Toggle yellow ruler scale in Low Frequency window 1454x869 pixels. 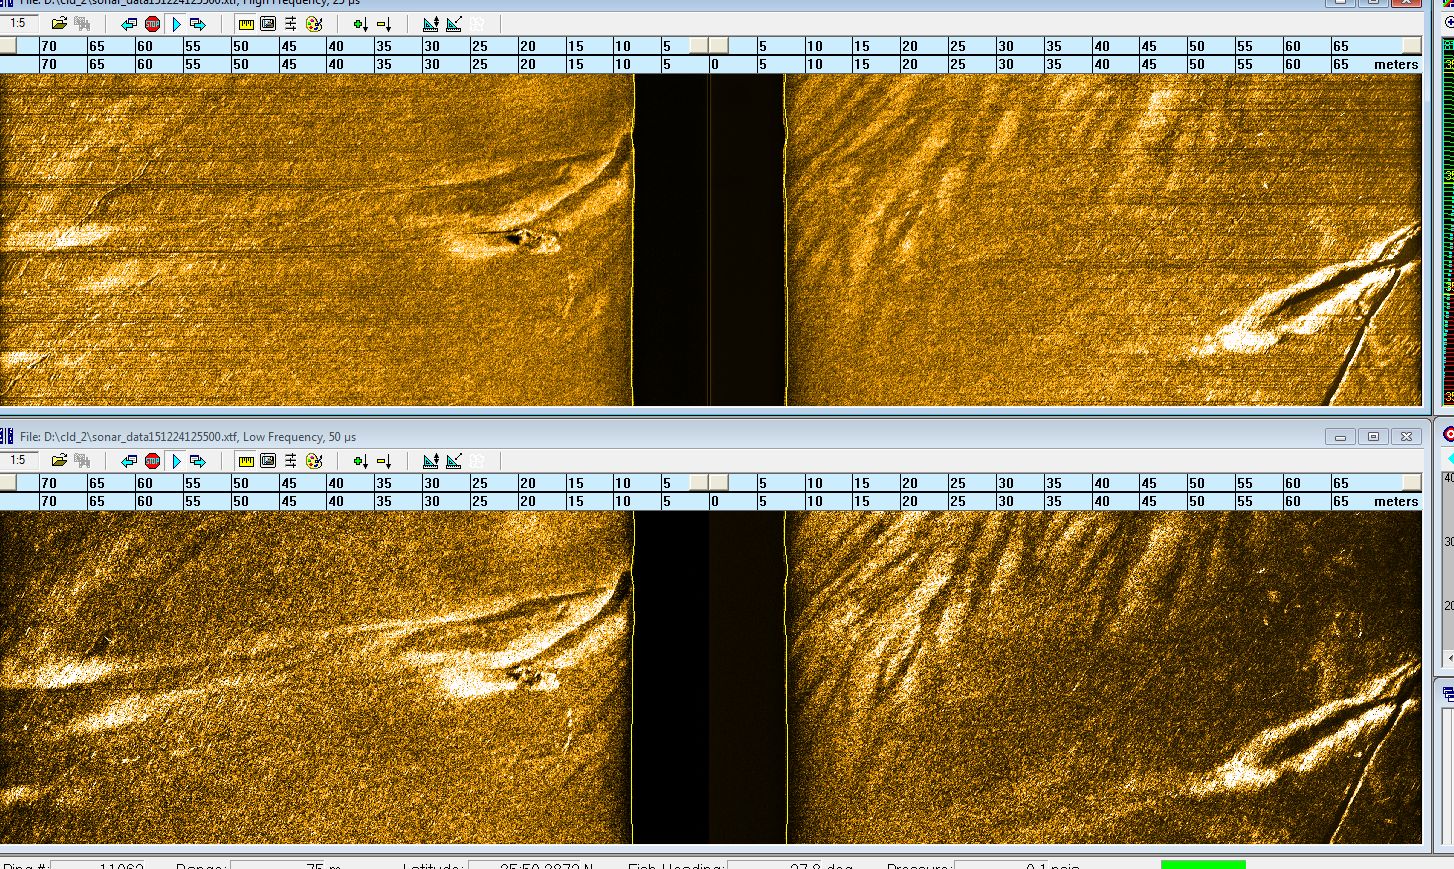click(246, 461)
